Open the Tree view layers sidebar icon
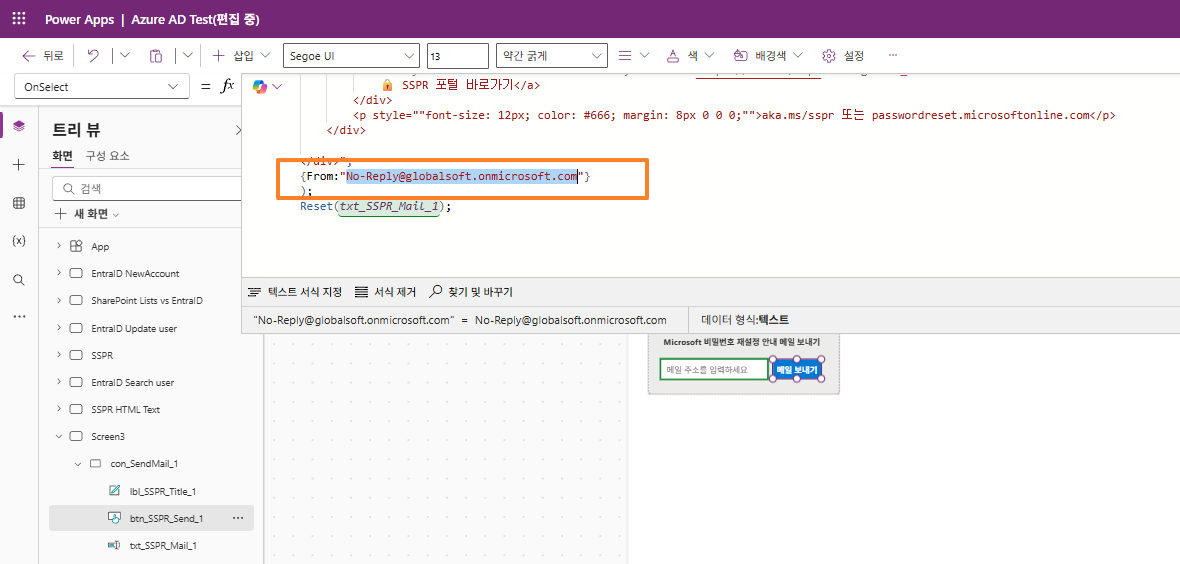The image size is (1180, 564). click(19, 126)
